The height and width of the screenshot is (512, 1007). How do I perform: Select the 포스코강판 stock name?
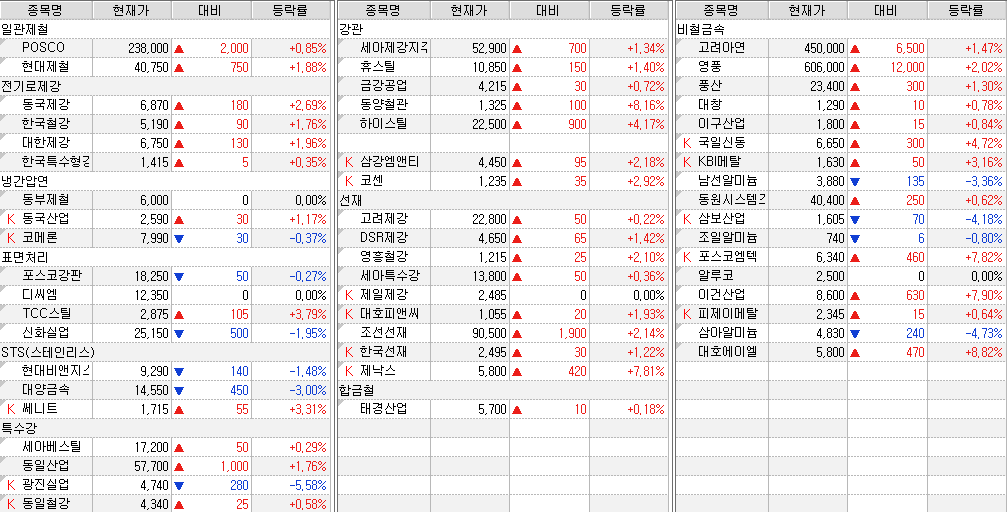[x=51, y=276]
